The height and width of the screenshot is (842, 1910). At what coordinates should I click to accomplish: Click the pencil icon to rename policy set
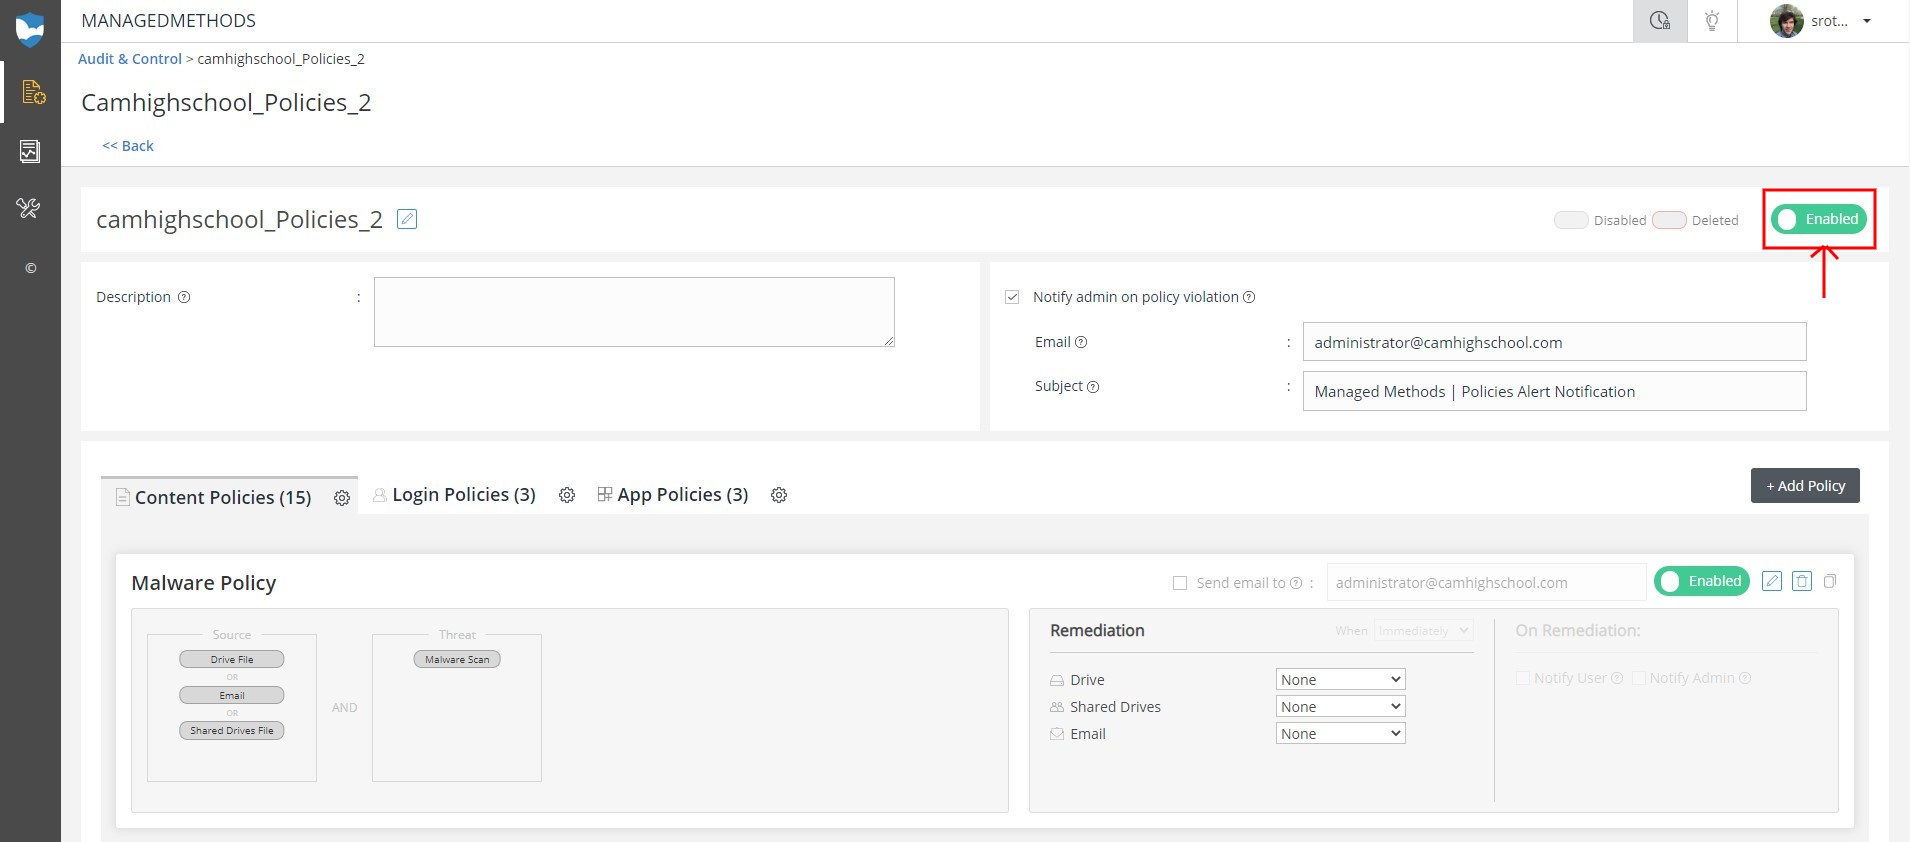pyautogui.click(x=407, y=219)
